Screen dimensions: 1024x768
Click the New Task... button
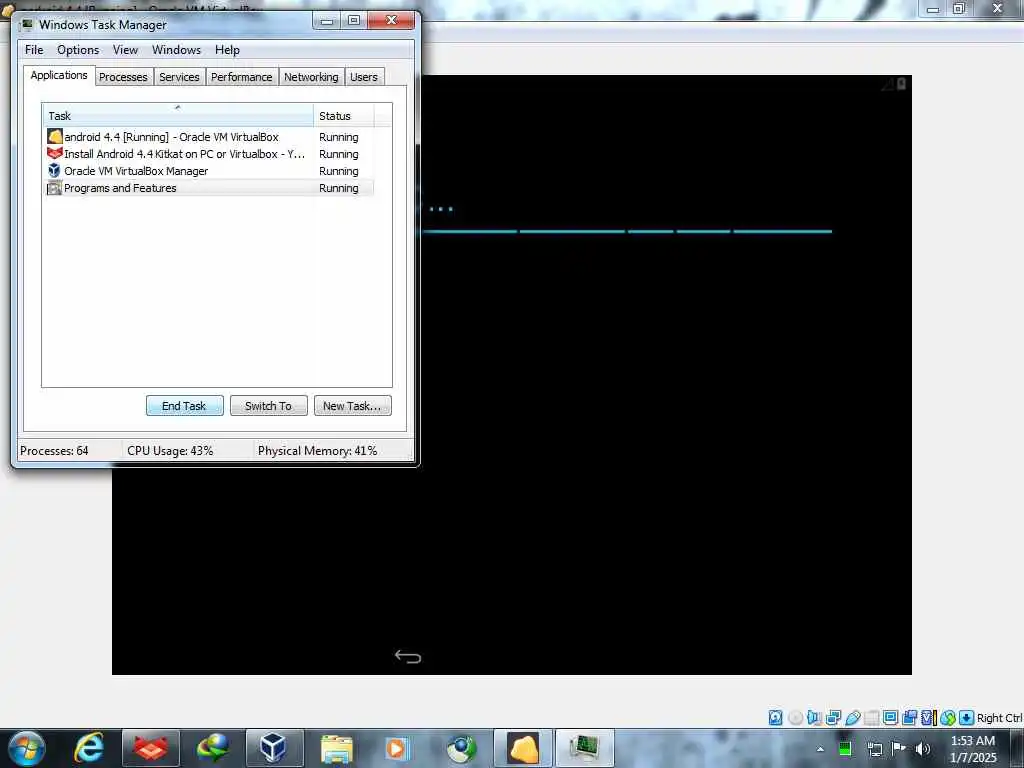click(x=352, y=406)
